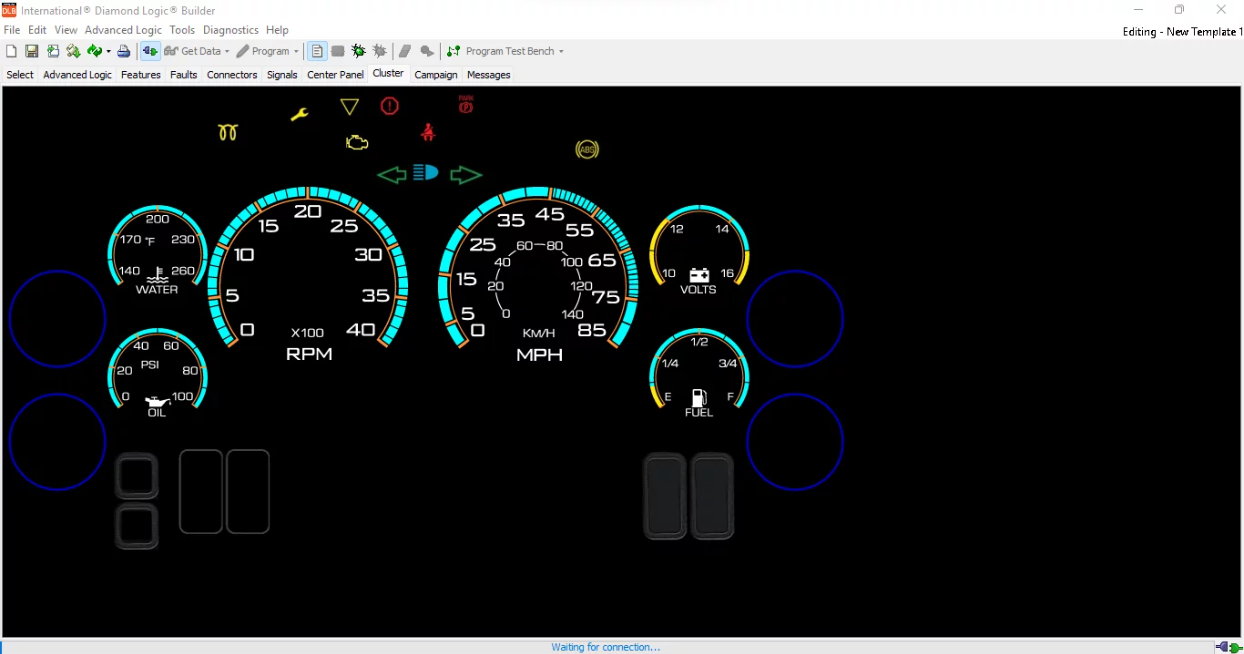
Task: Click the green debug bug toolbar icon
Action: pos(357,50)
